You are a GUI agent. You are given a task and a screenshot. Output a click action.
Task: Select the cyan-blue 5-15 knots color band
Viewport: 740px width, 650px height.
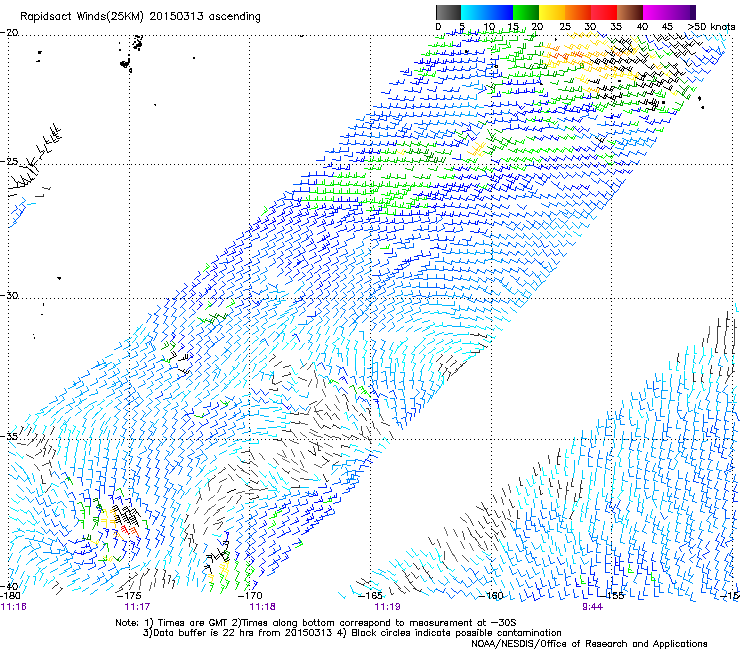point(487,12)
